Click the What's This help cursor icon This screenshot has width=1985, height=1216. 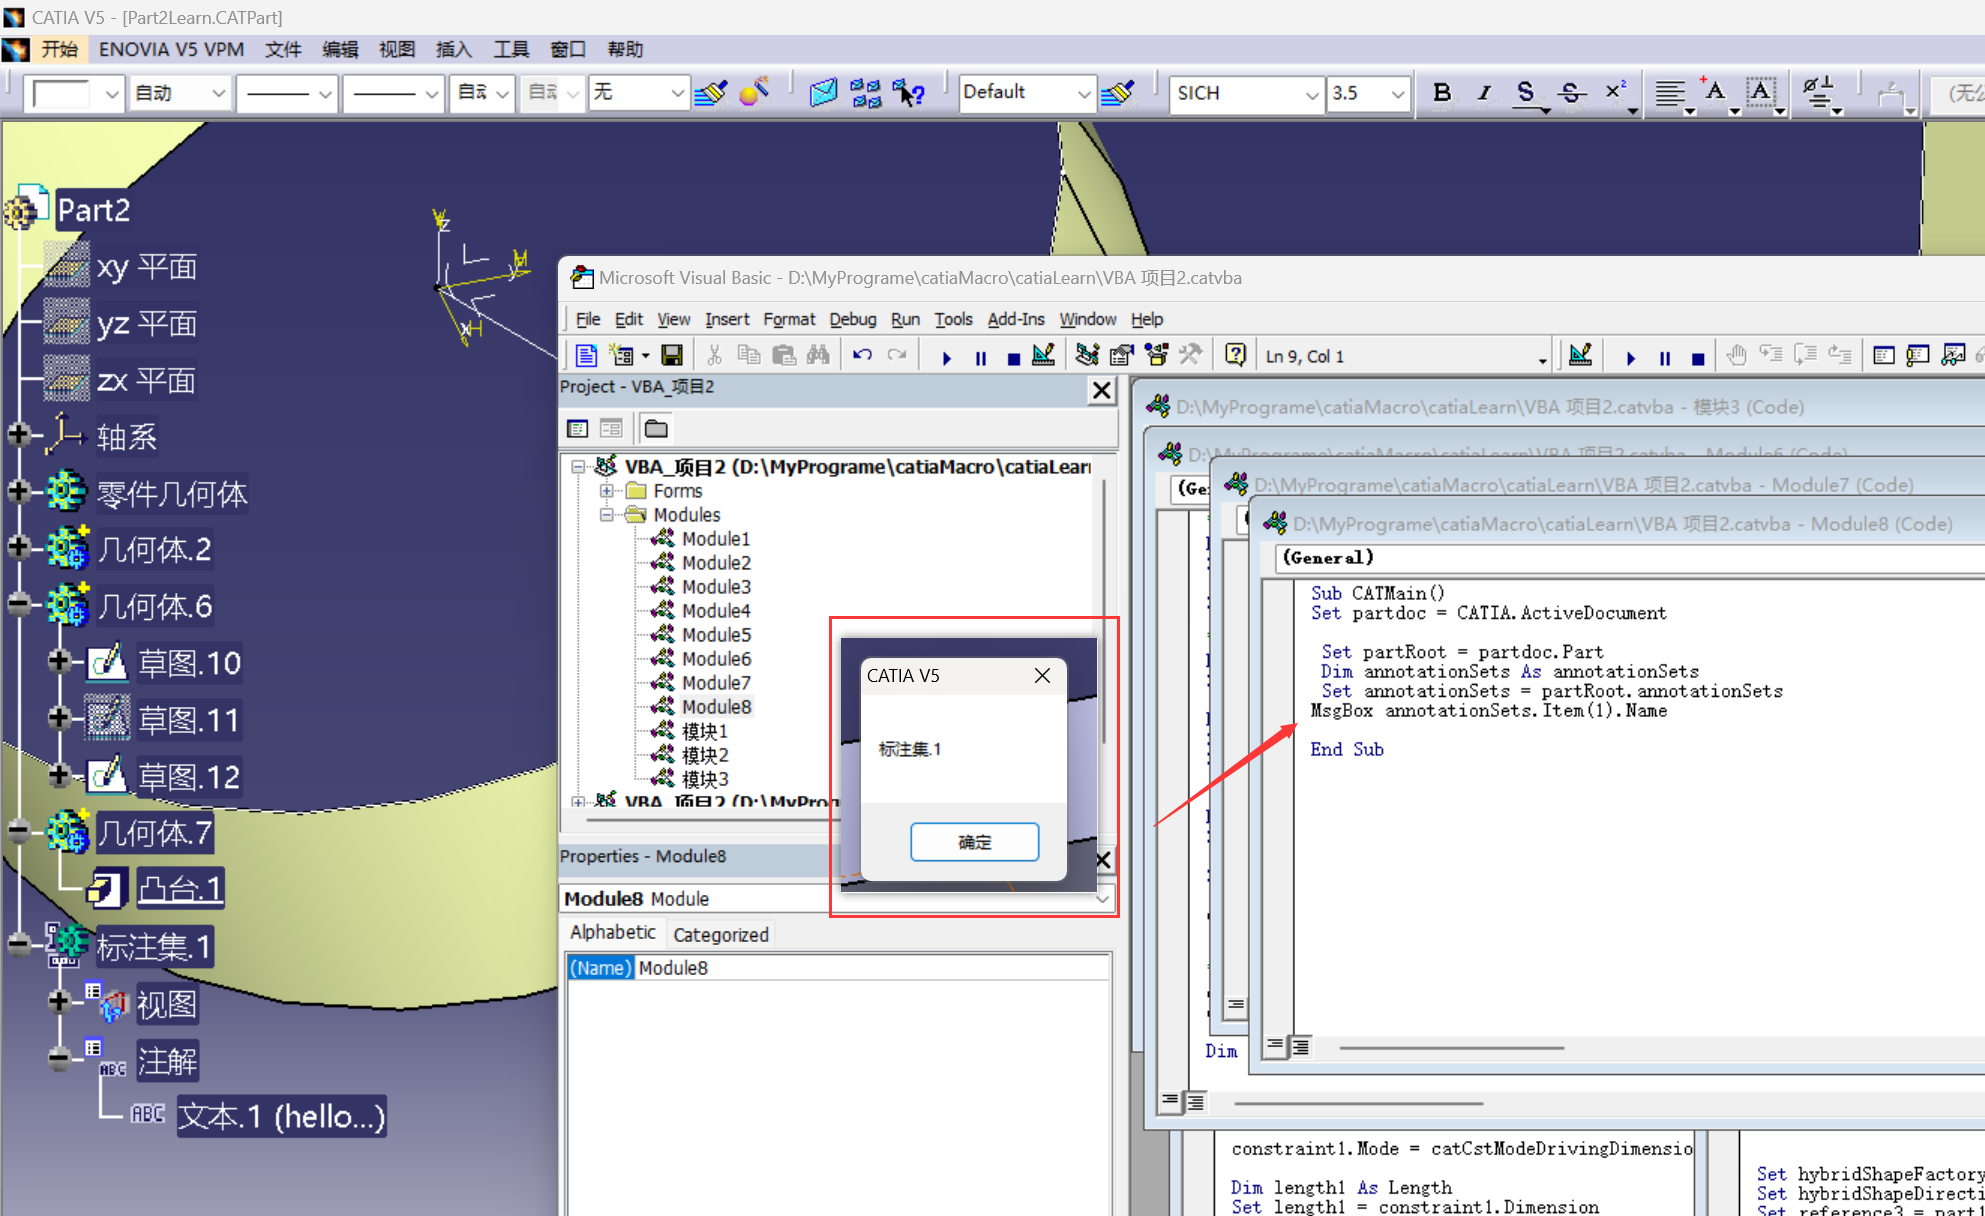click(x=908, y=93)
